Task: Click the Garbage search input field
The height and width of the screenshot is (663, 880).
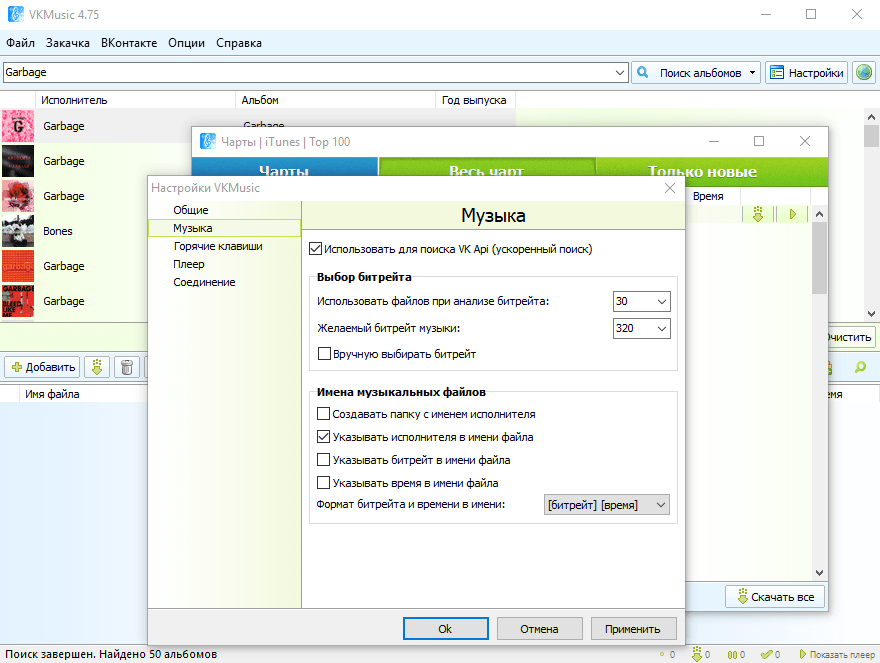Action: click(x=308, y=72)
